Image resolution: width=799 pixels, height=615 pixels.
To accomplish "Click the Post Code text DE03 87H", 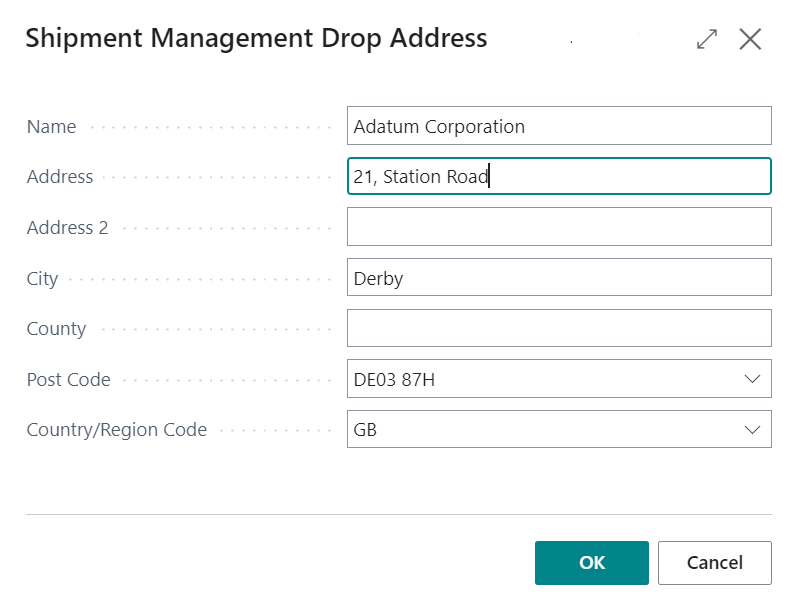I will [x=394, y=380].
